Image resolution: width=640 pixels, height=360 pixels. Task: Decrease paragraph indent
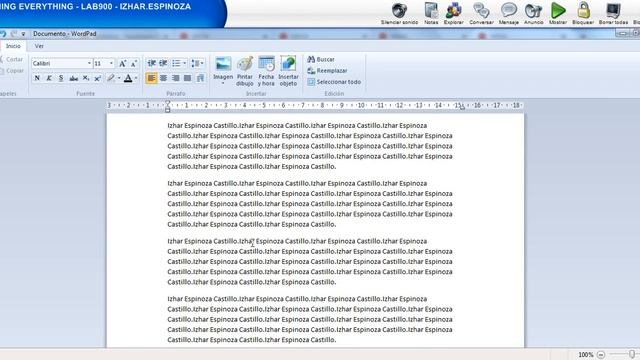coord(151,63)
